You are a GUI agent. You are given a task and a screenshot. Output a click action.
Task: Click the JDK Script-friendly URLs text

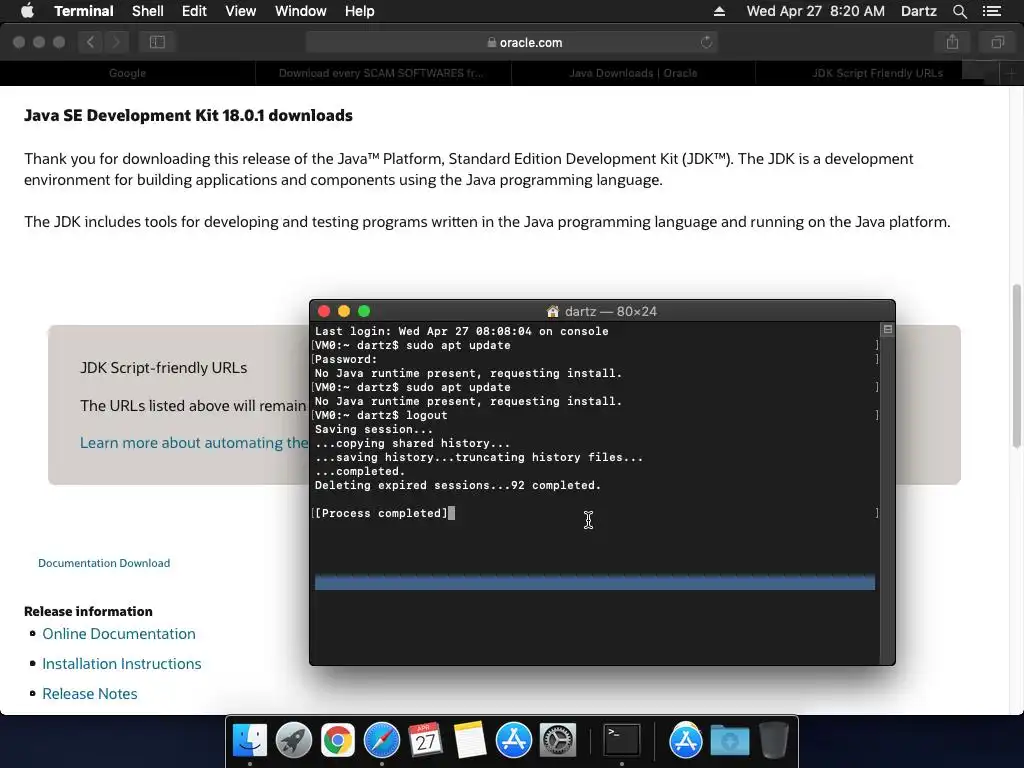[163, 368]
